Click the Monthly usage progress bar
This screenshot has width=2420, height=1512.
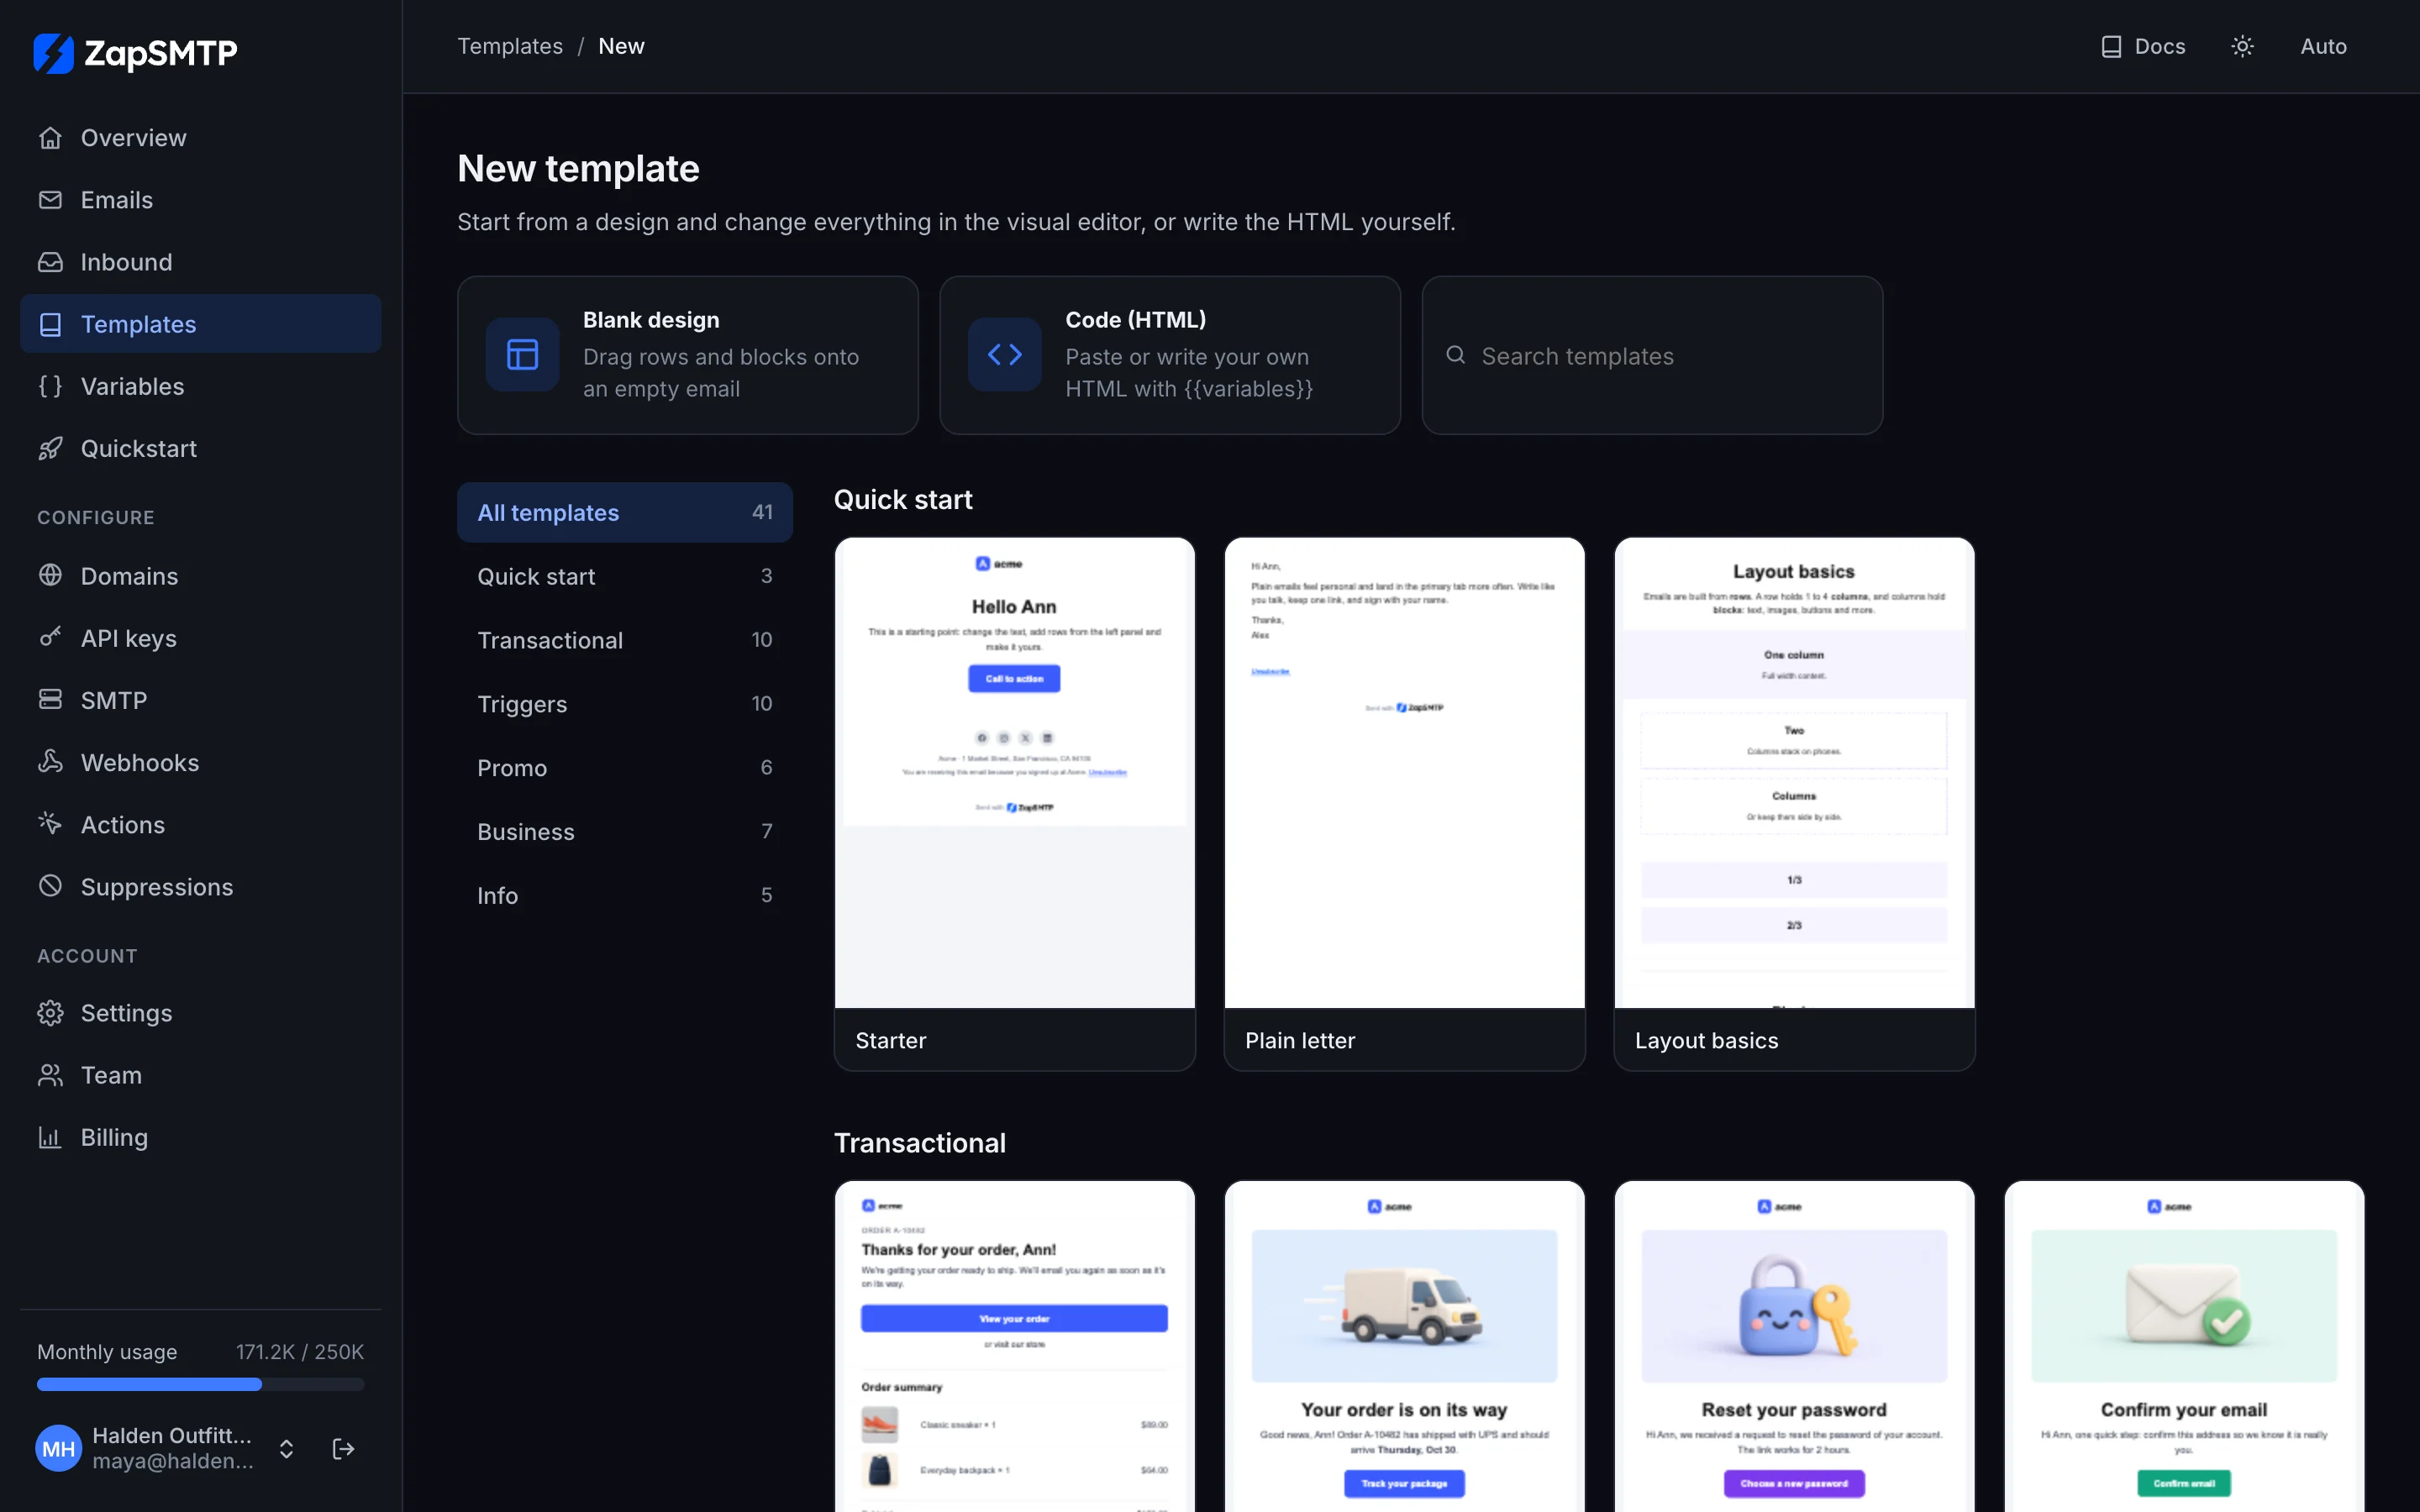(200, 1384)
